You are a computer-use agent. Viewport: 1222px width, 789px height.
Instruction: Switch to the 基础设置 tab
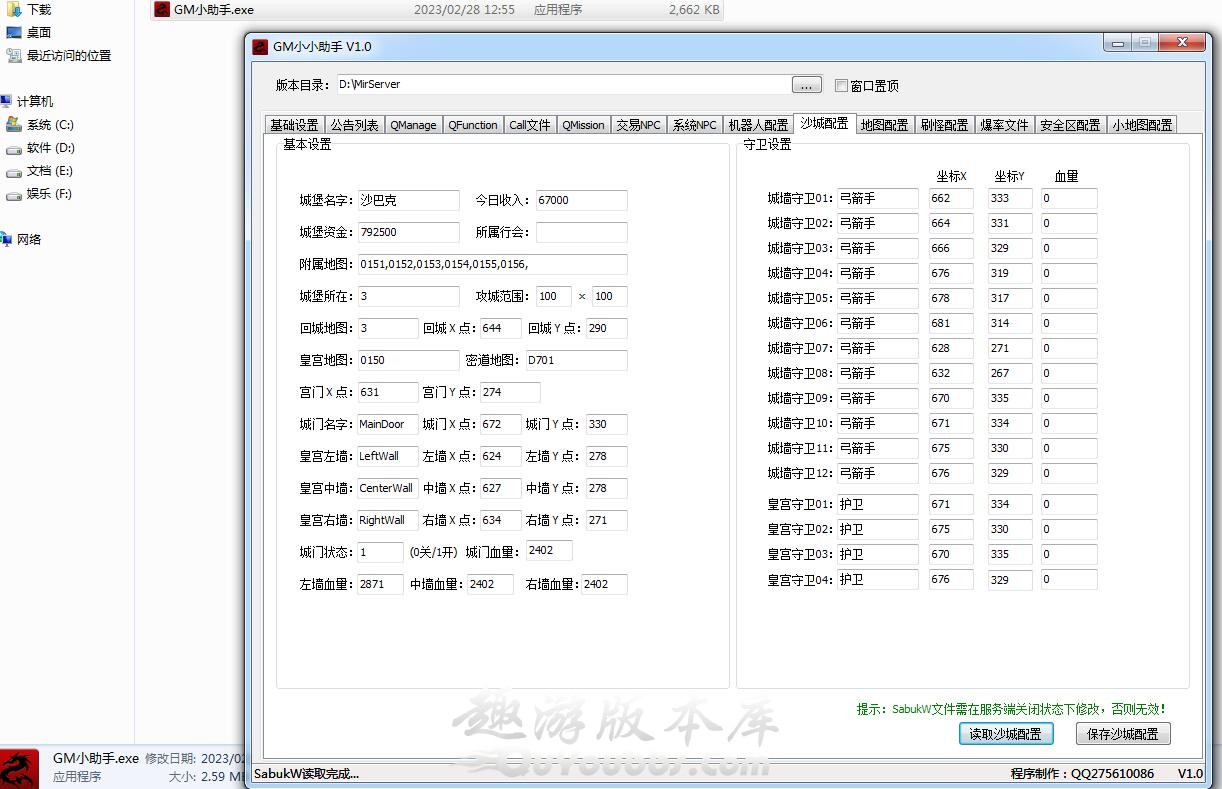294,125
